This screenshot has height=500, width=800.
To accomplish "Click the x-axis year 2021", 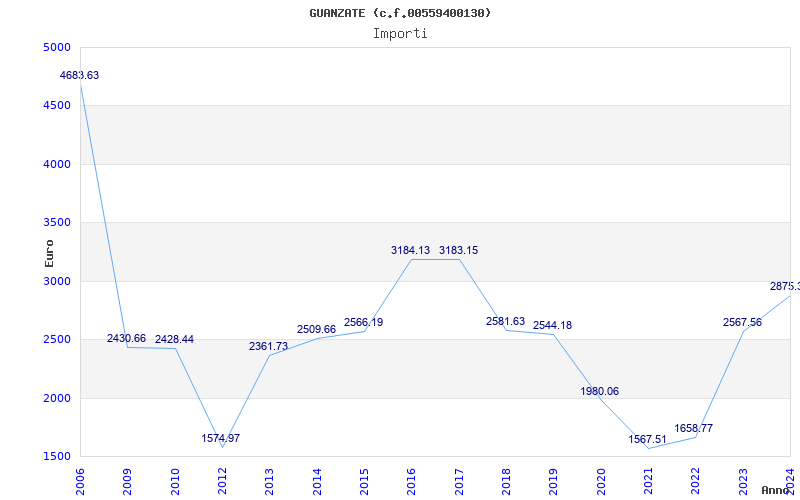I will 648,482.
